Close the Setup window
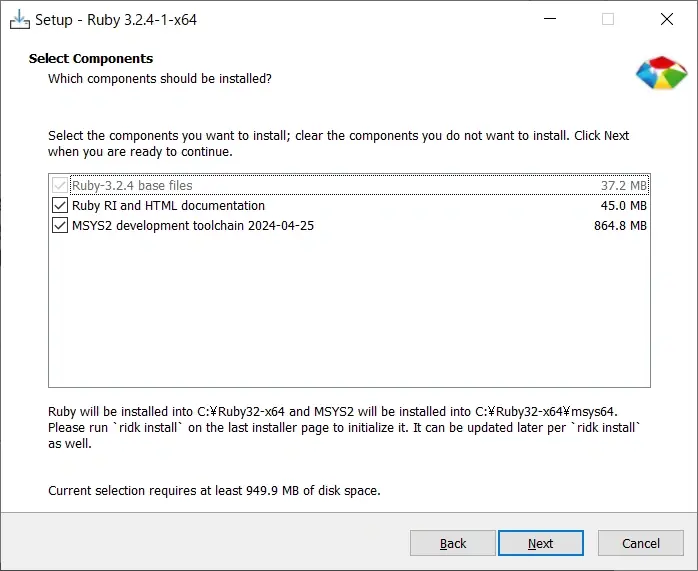 click(666, 19)
